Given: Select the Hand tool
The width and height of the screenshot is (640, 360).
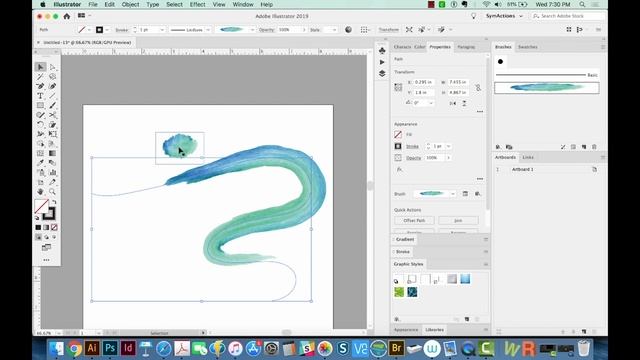Looking at the screenshot, I should 40,191.
